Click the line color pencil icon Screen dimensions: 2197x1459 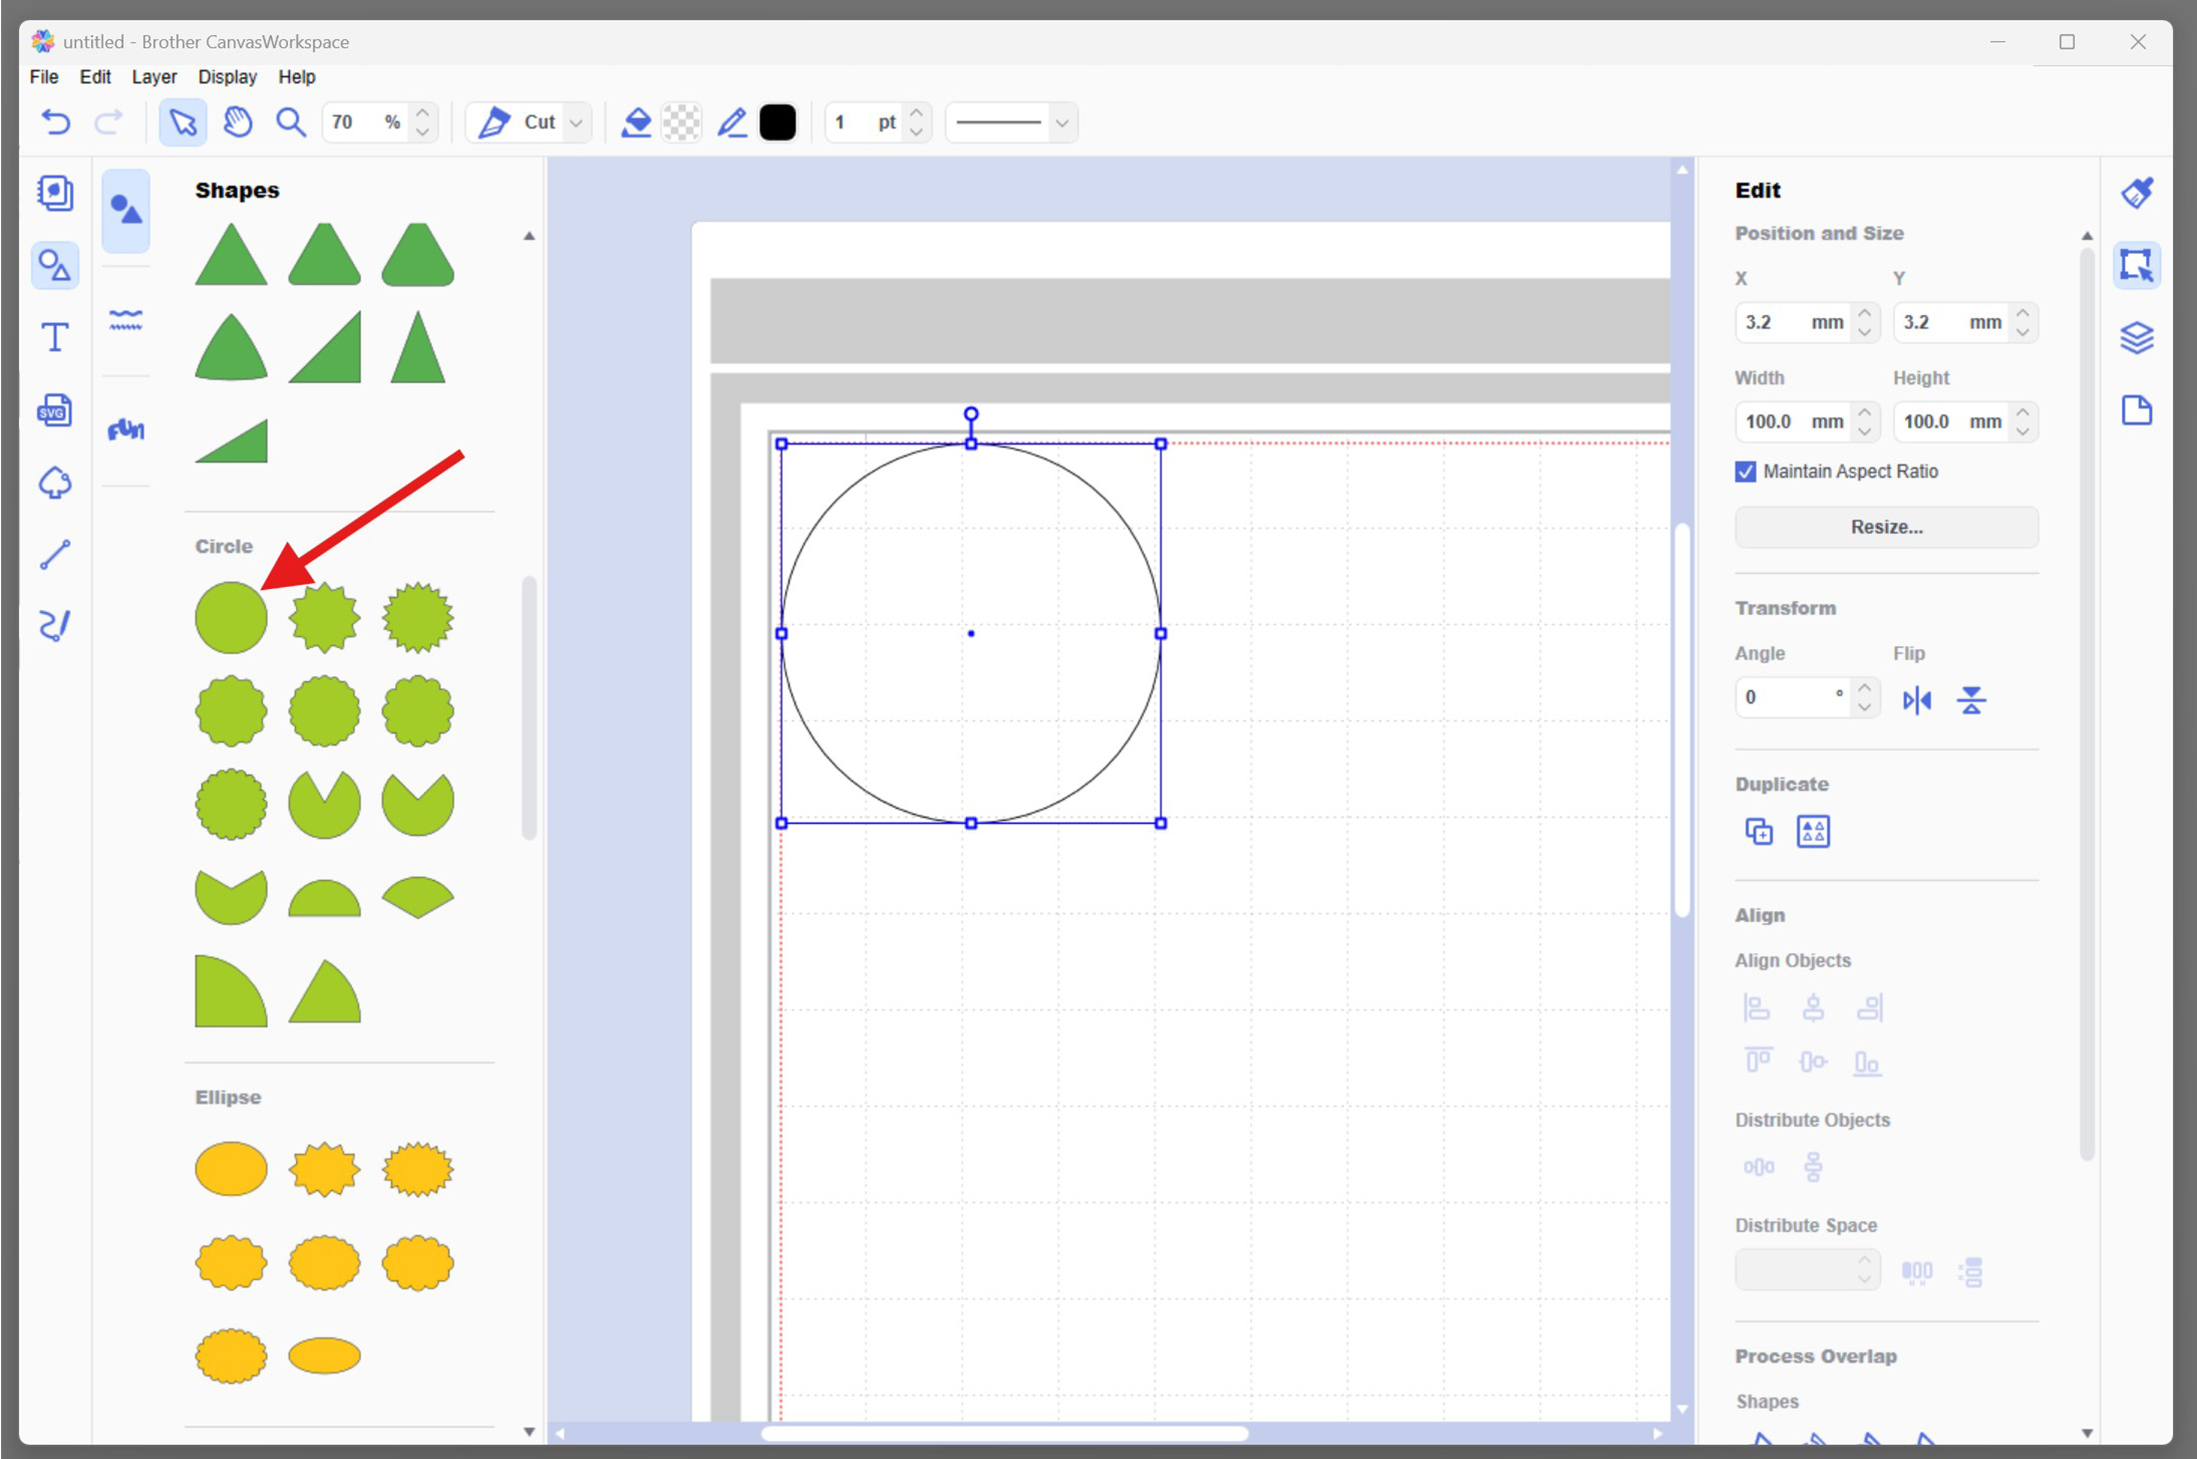pos(732,122)
